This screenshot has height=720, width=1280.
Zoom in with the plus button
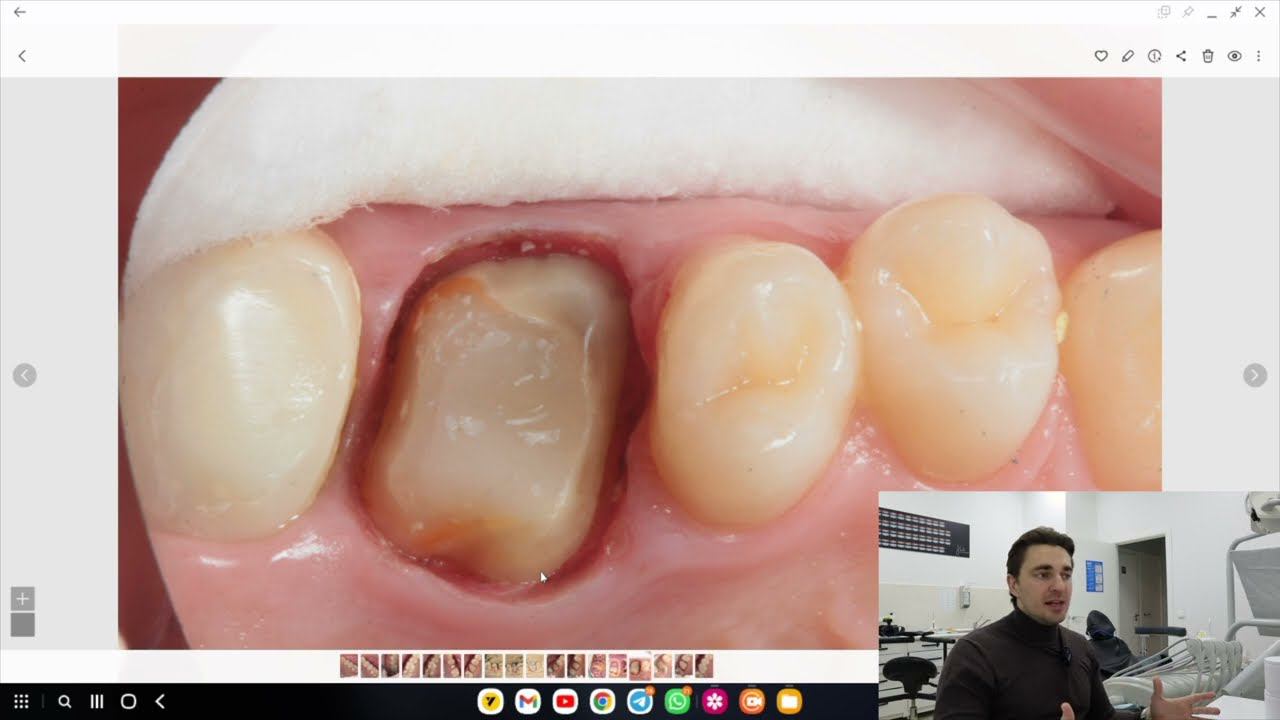[22, 599]
